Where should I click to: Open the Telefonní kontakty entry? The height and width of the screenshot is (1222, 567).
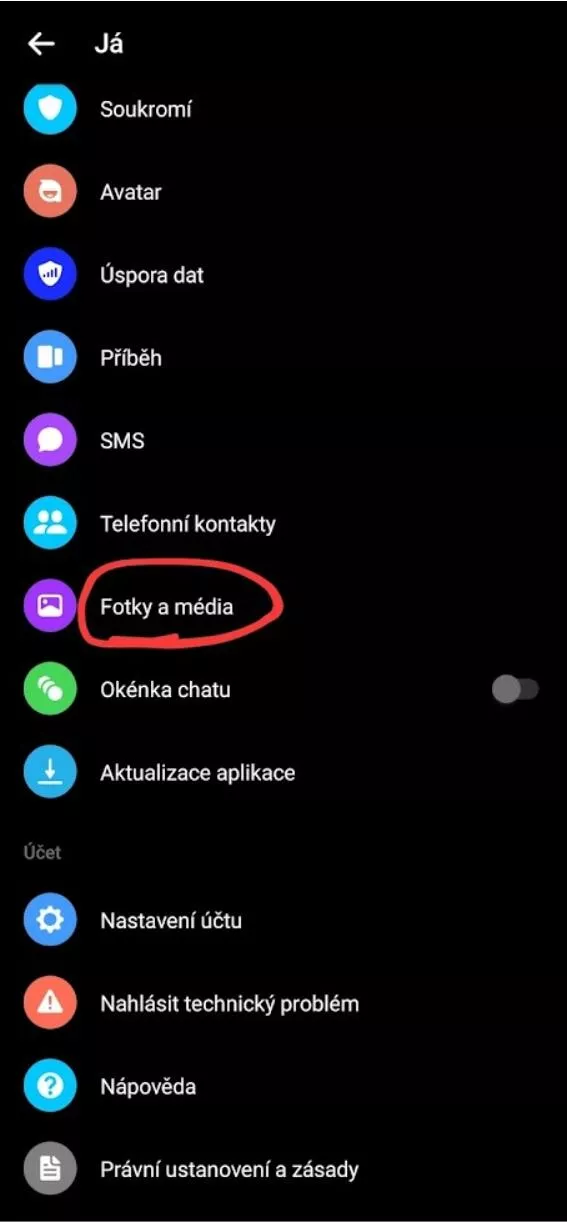click(x=283, y=524)
